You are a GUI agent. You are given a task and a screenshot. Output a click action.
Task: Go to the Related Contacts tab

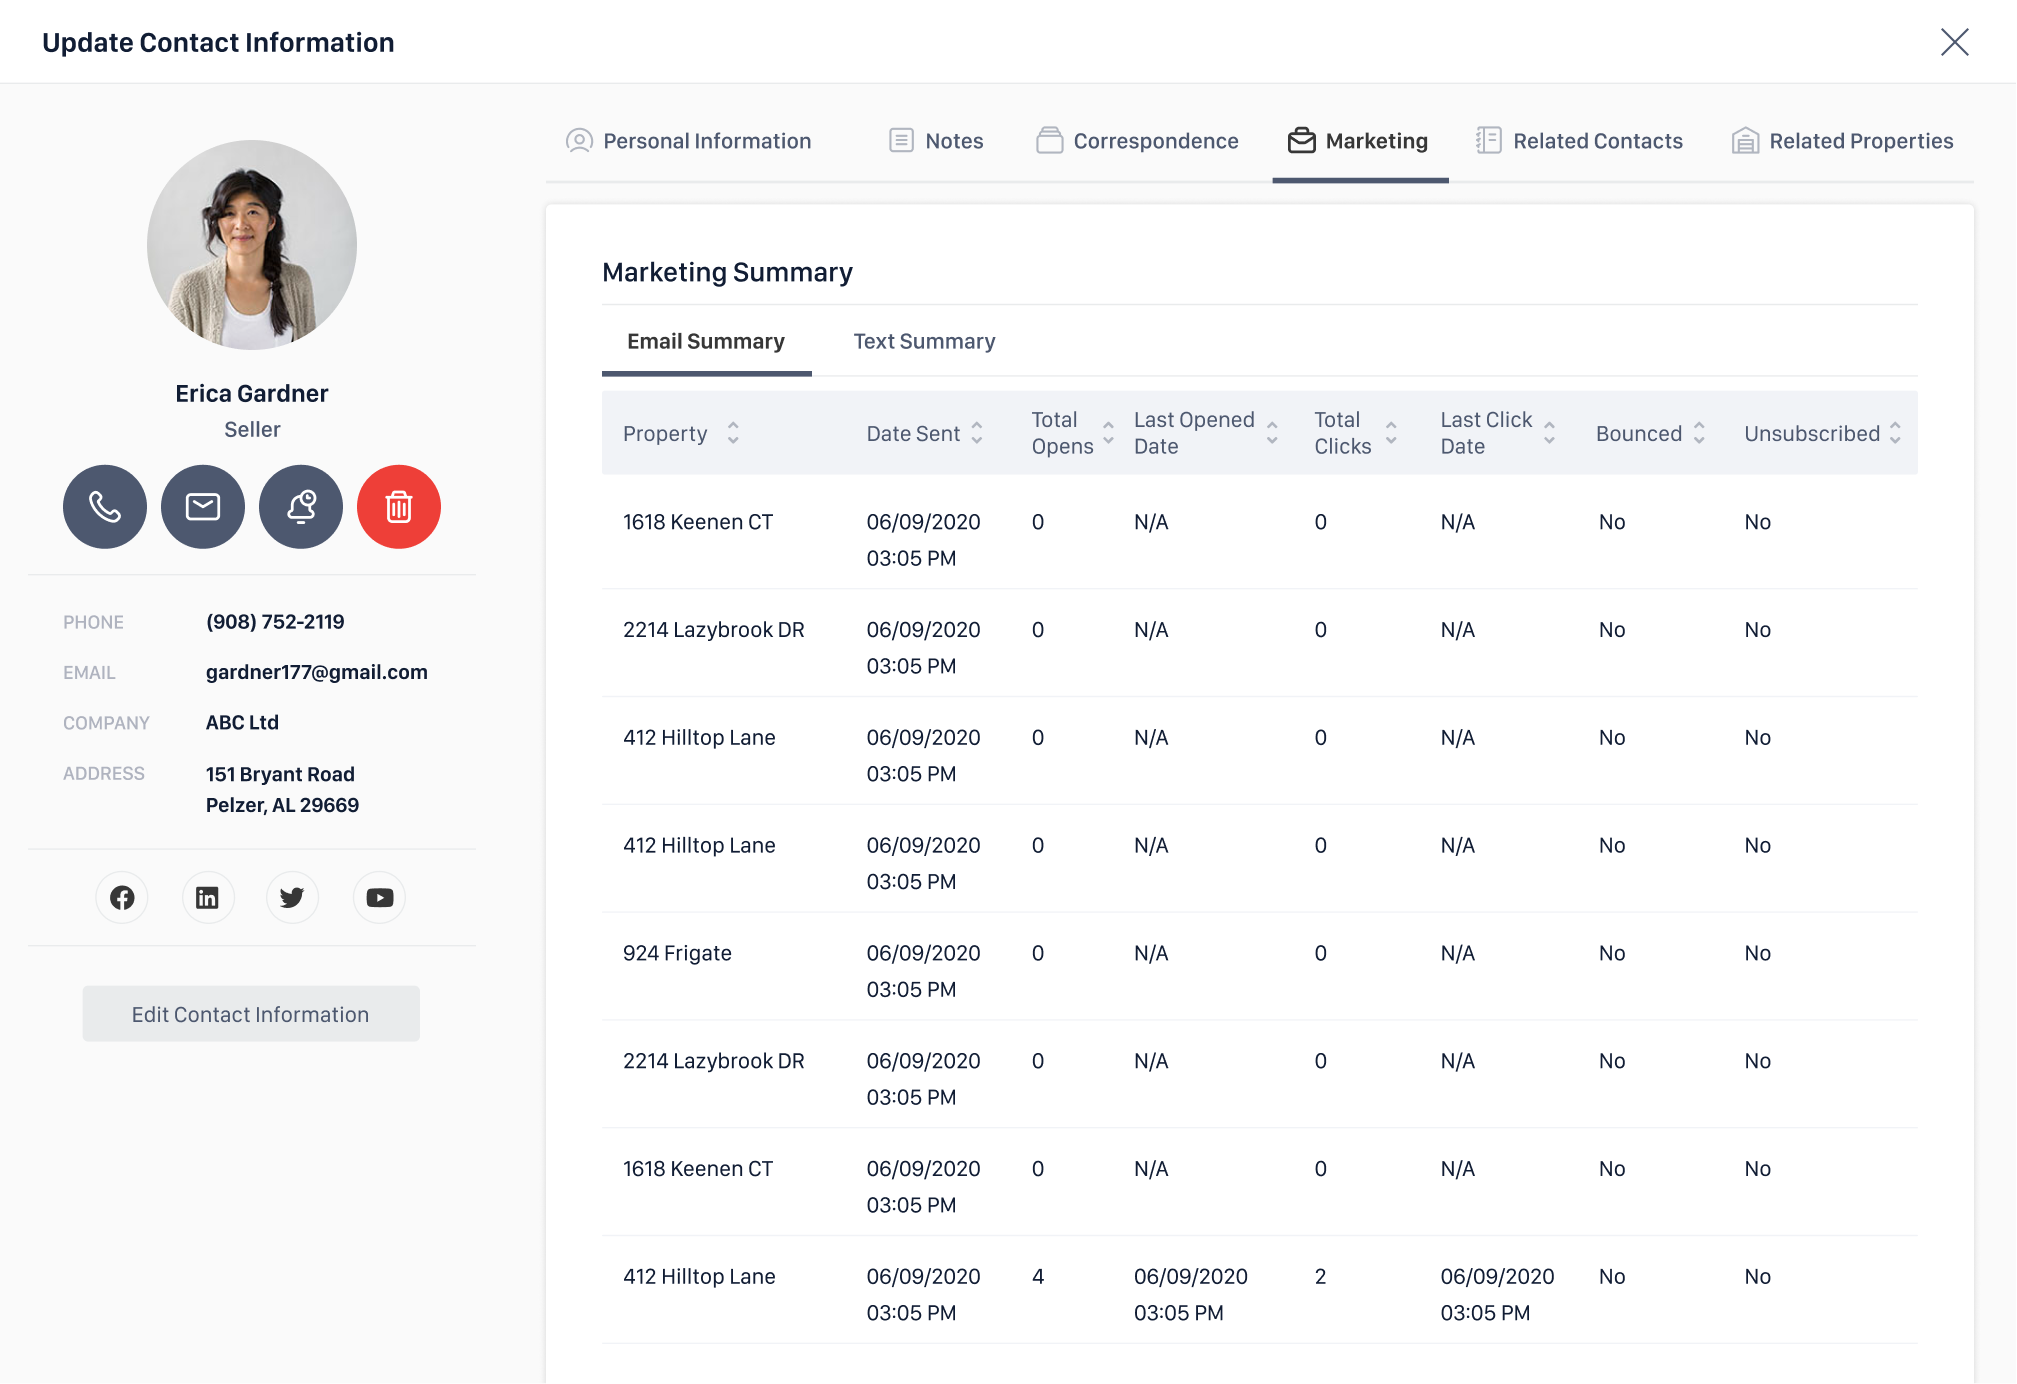1580,141
